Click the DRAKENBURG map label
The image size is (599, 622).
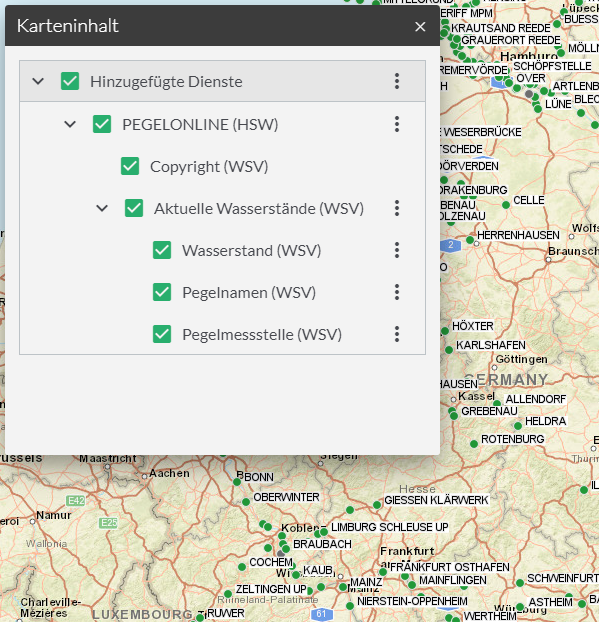click(474, 190)
